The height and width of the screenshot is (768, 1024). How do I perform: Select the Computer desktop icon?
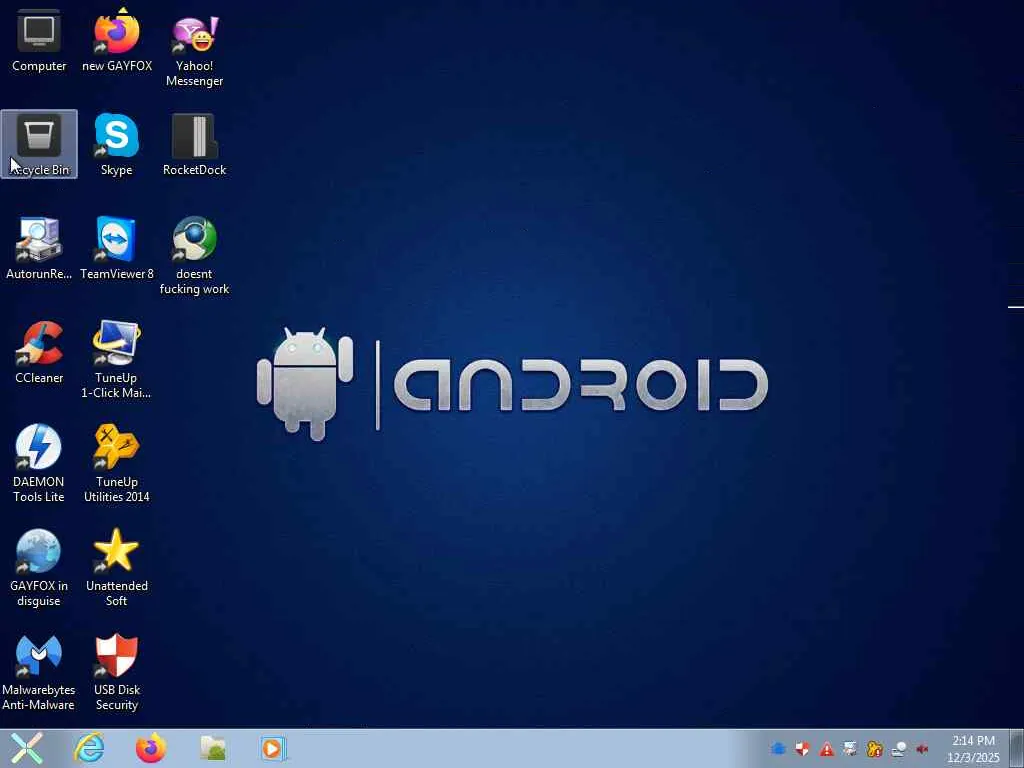point(39,40)
